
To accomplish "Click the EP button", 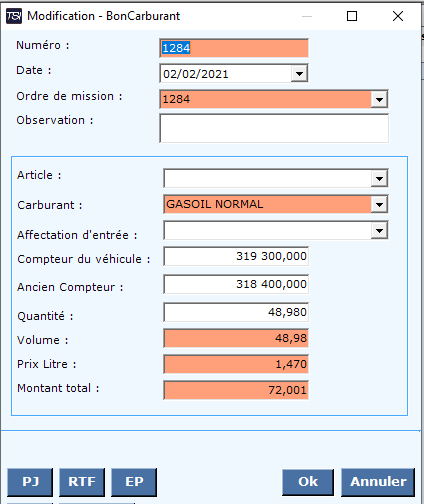I will click(x=134, y=482).
